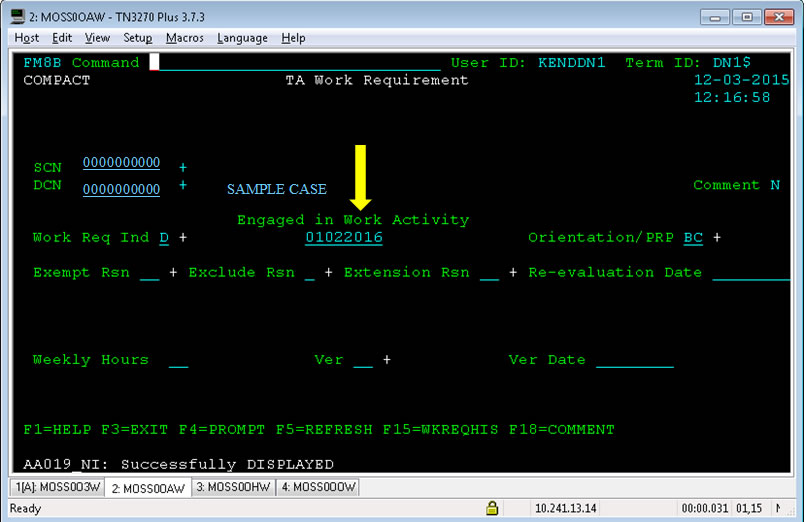Click the Engaged in Work Activity date 01022016
Viewport: 806px width, 522px height.
click(344, 238)
